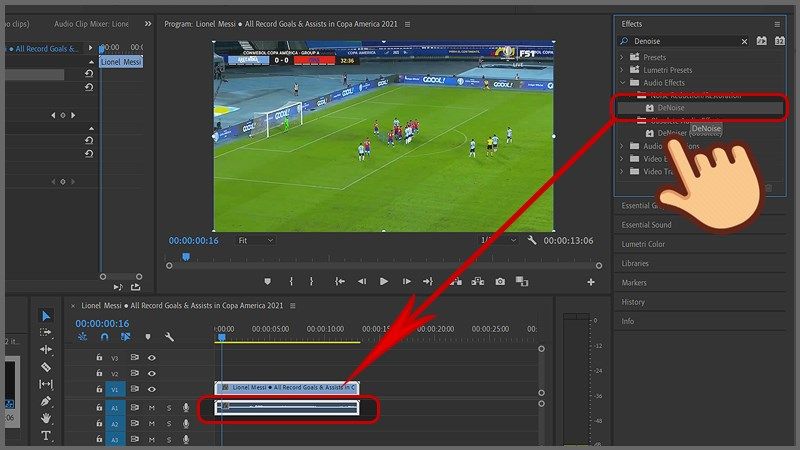Mute audio track A1
The width and height of the screenshot is (800, 450).
[152, 408]
